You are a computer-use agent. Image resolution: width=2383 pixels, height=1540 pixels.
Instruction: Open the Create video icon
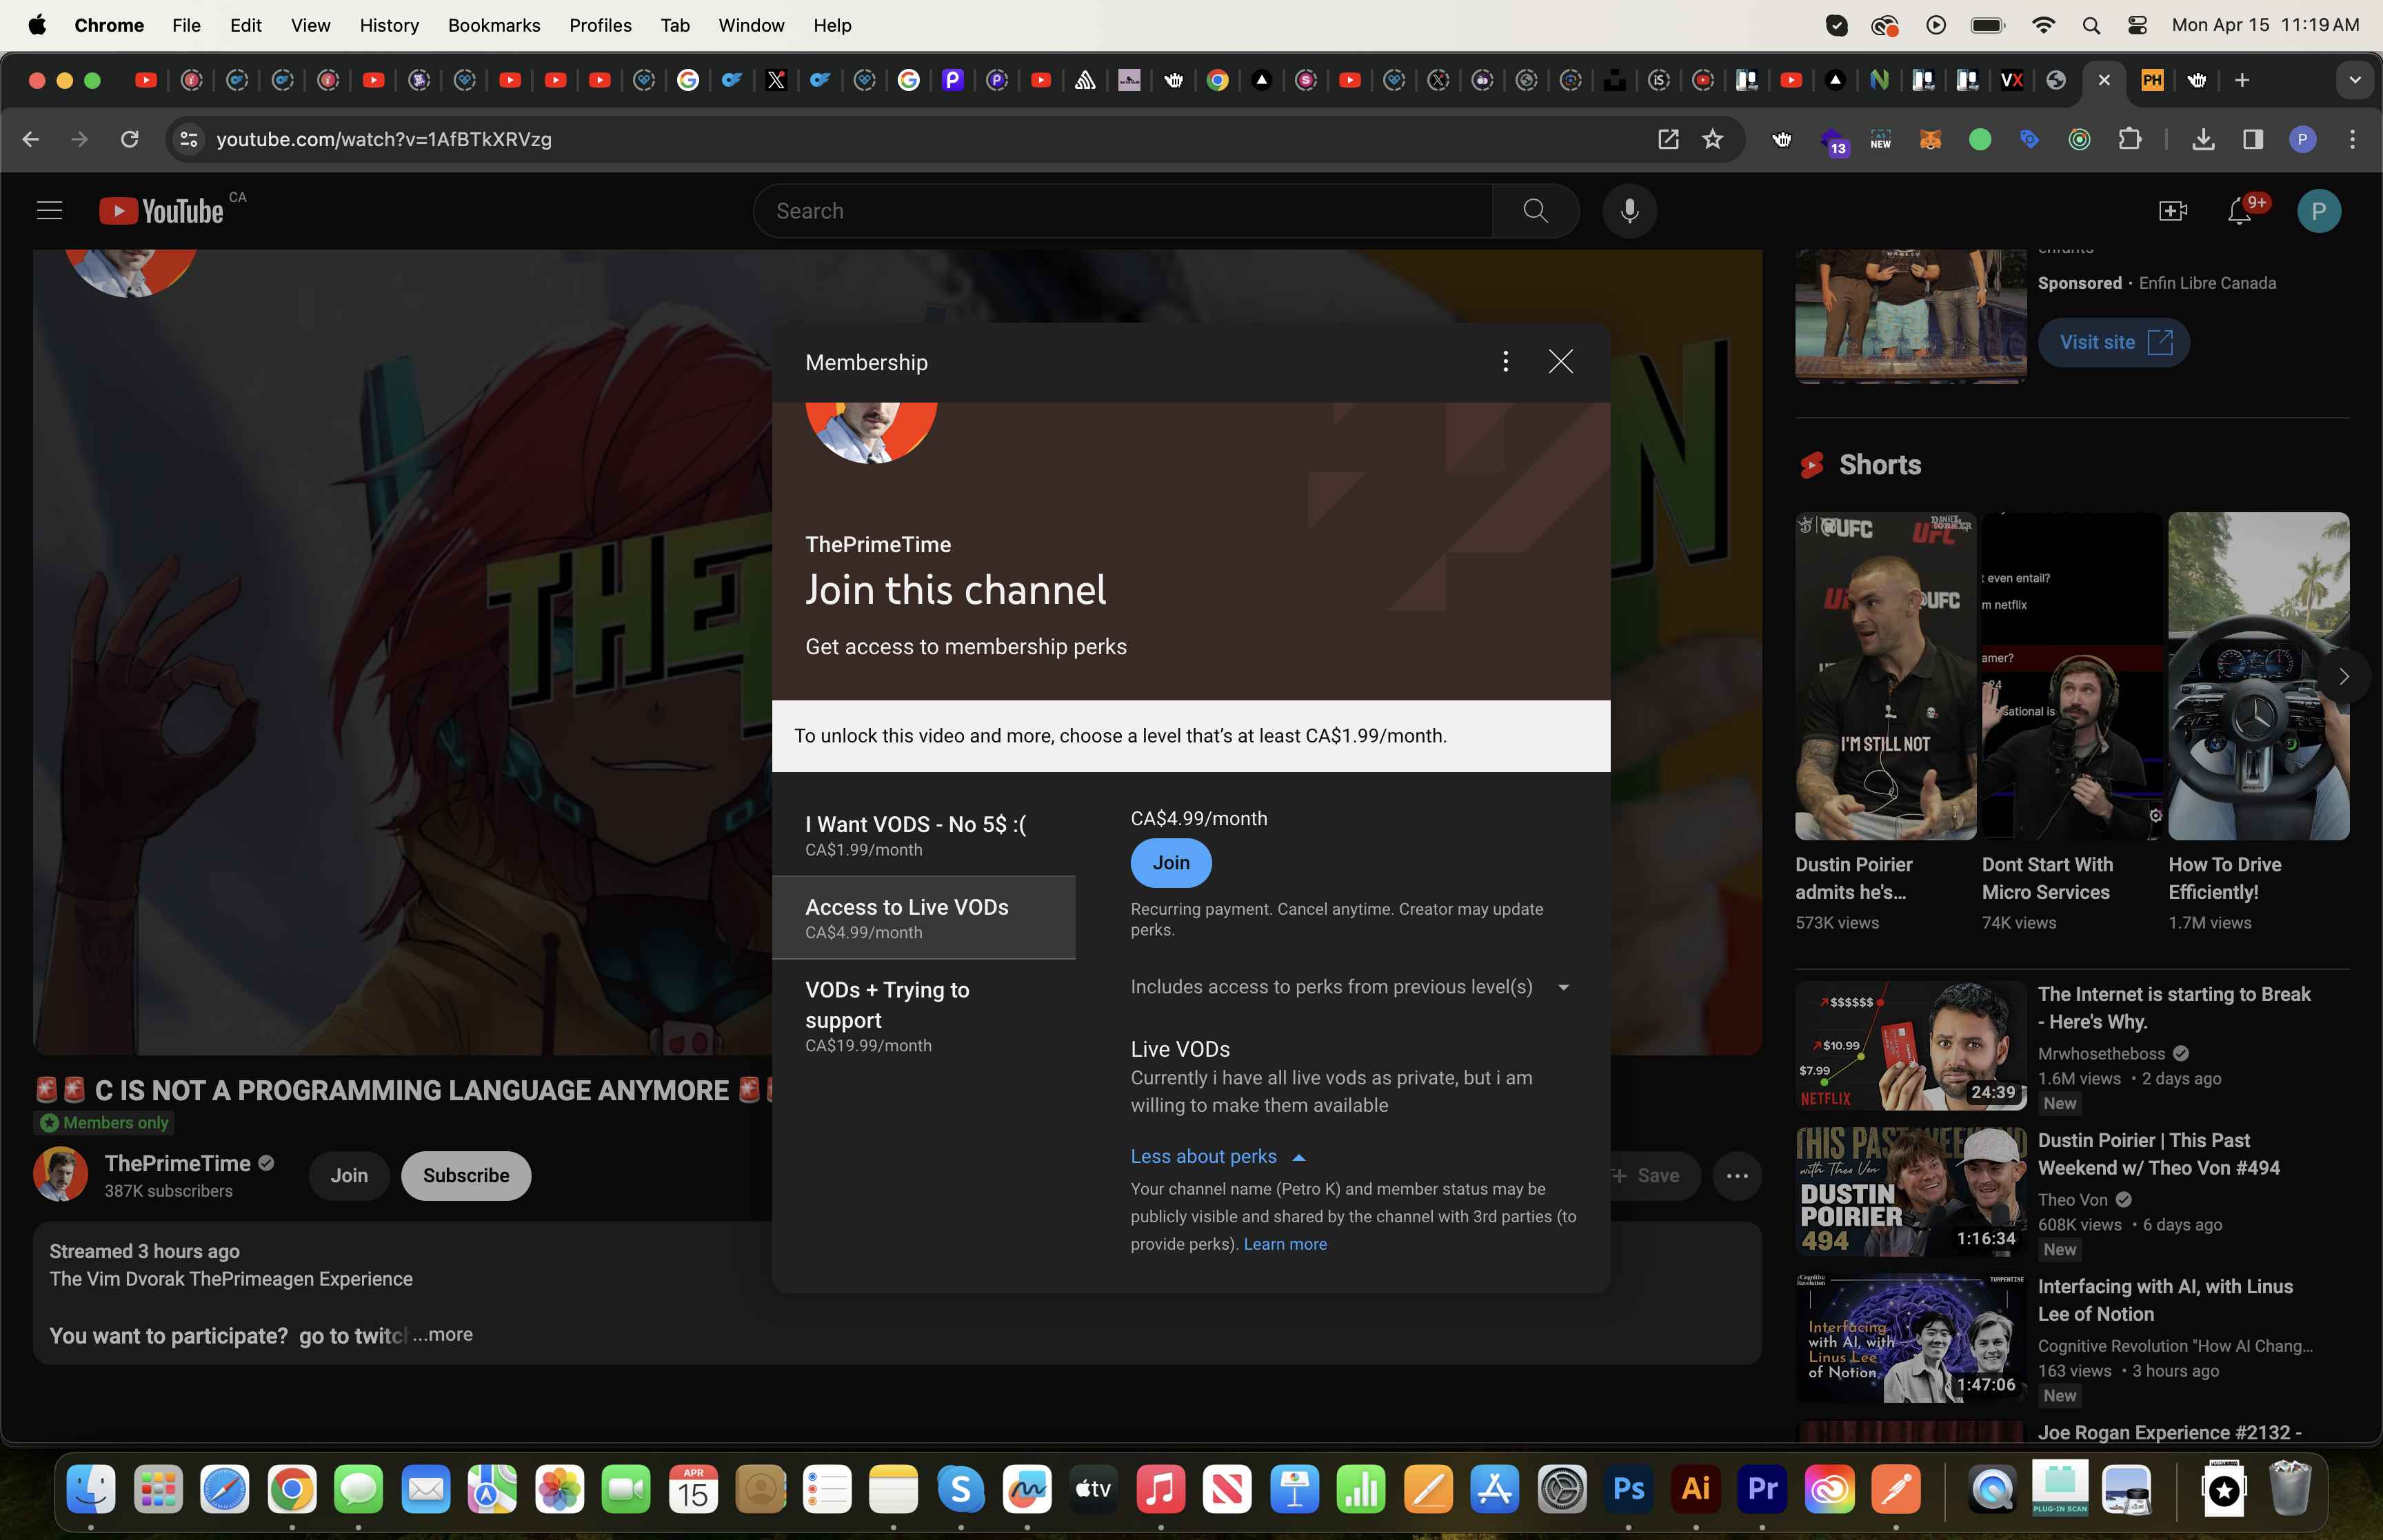[2172, 211]
